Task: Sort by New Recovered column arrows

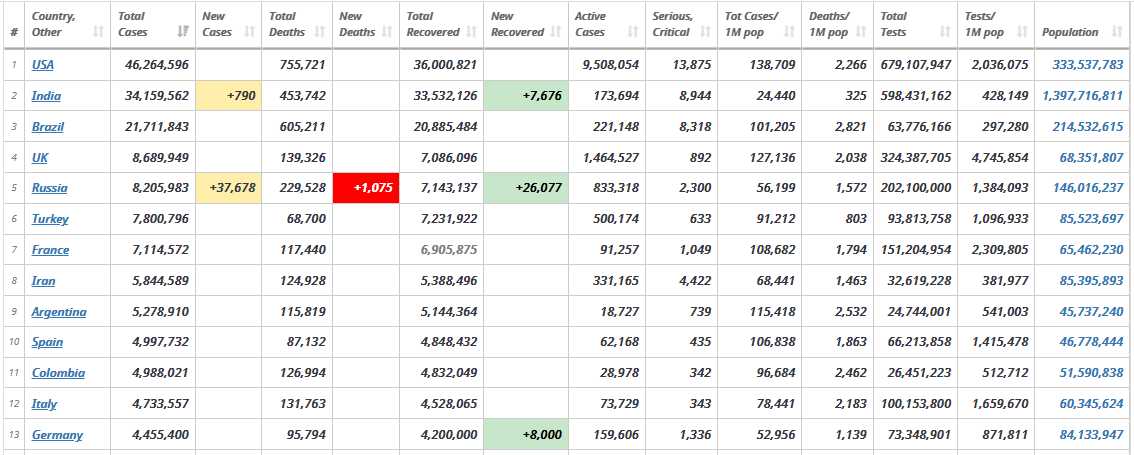Action: click(x=556, y=32)
